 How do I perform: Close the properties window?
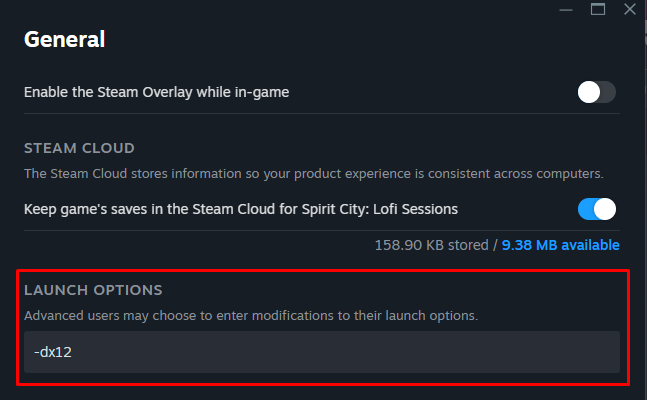point(629,9)
